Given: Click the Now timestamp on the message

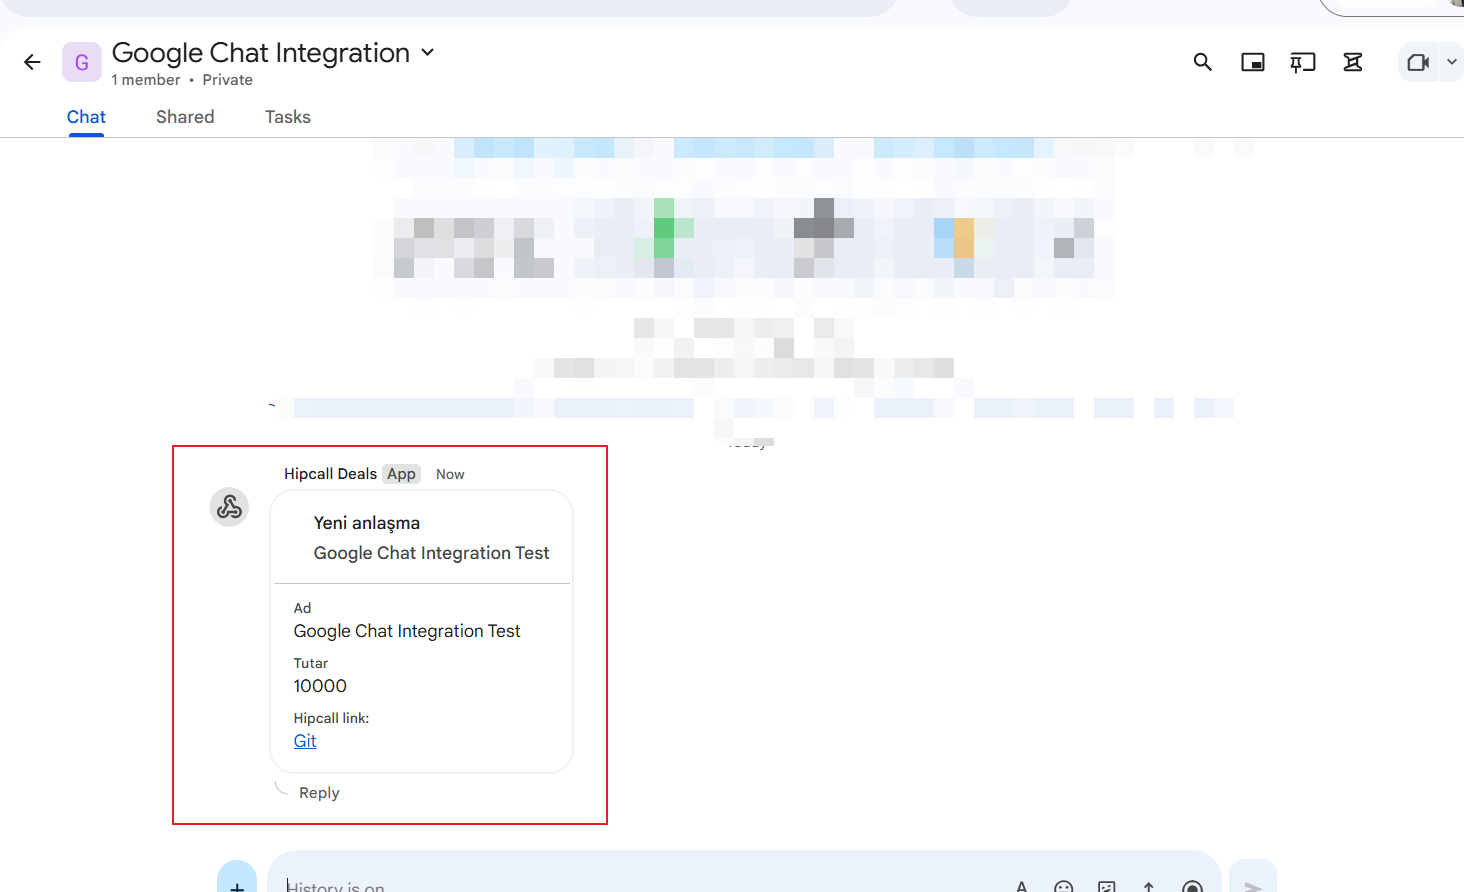Looking at the screenshot, I should 450,474.
